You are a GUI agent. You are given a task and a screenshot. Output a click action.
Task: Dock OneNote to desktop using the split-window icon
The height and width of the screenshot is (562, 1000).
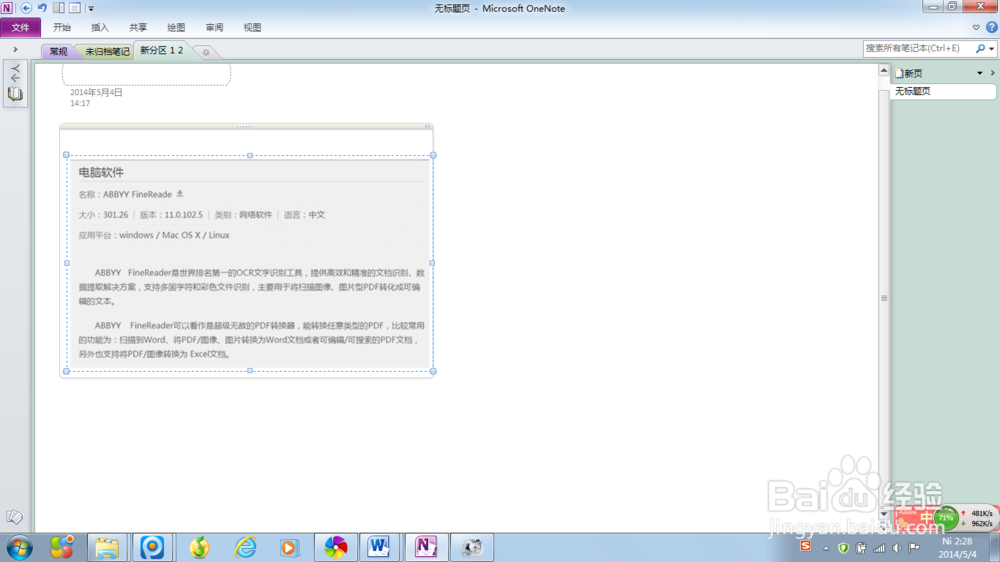(x=59, y=8)
